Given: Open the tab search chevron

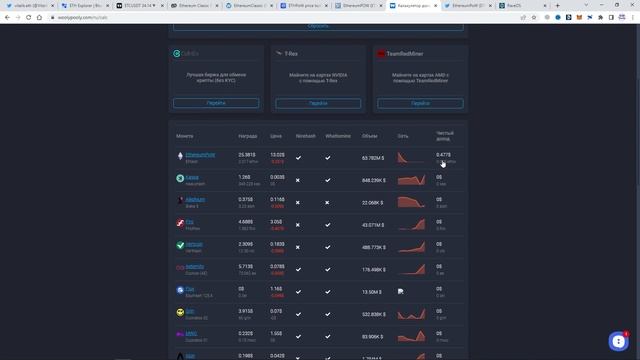Looking at the screenshot, I should pos(587,5).
